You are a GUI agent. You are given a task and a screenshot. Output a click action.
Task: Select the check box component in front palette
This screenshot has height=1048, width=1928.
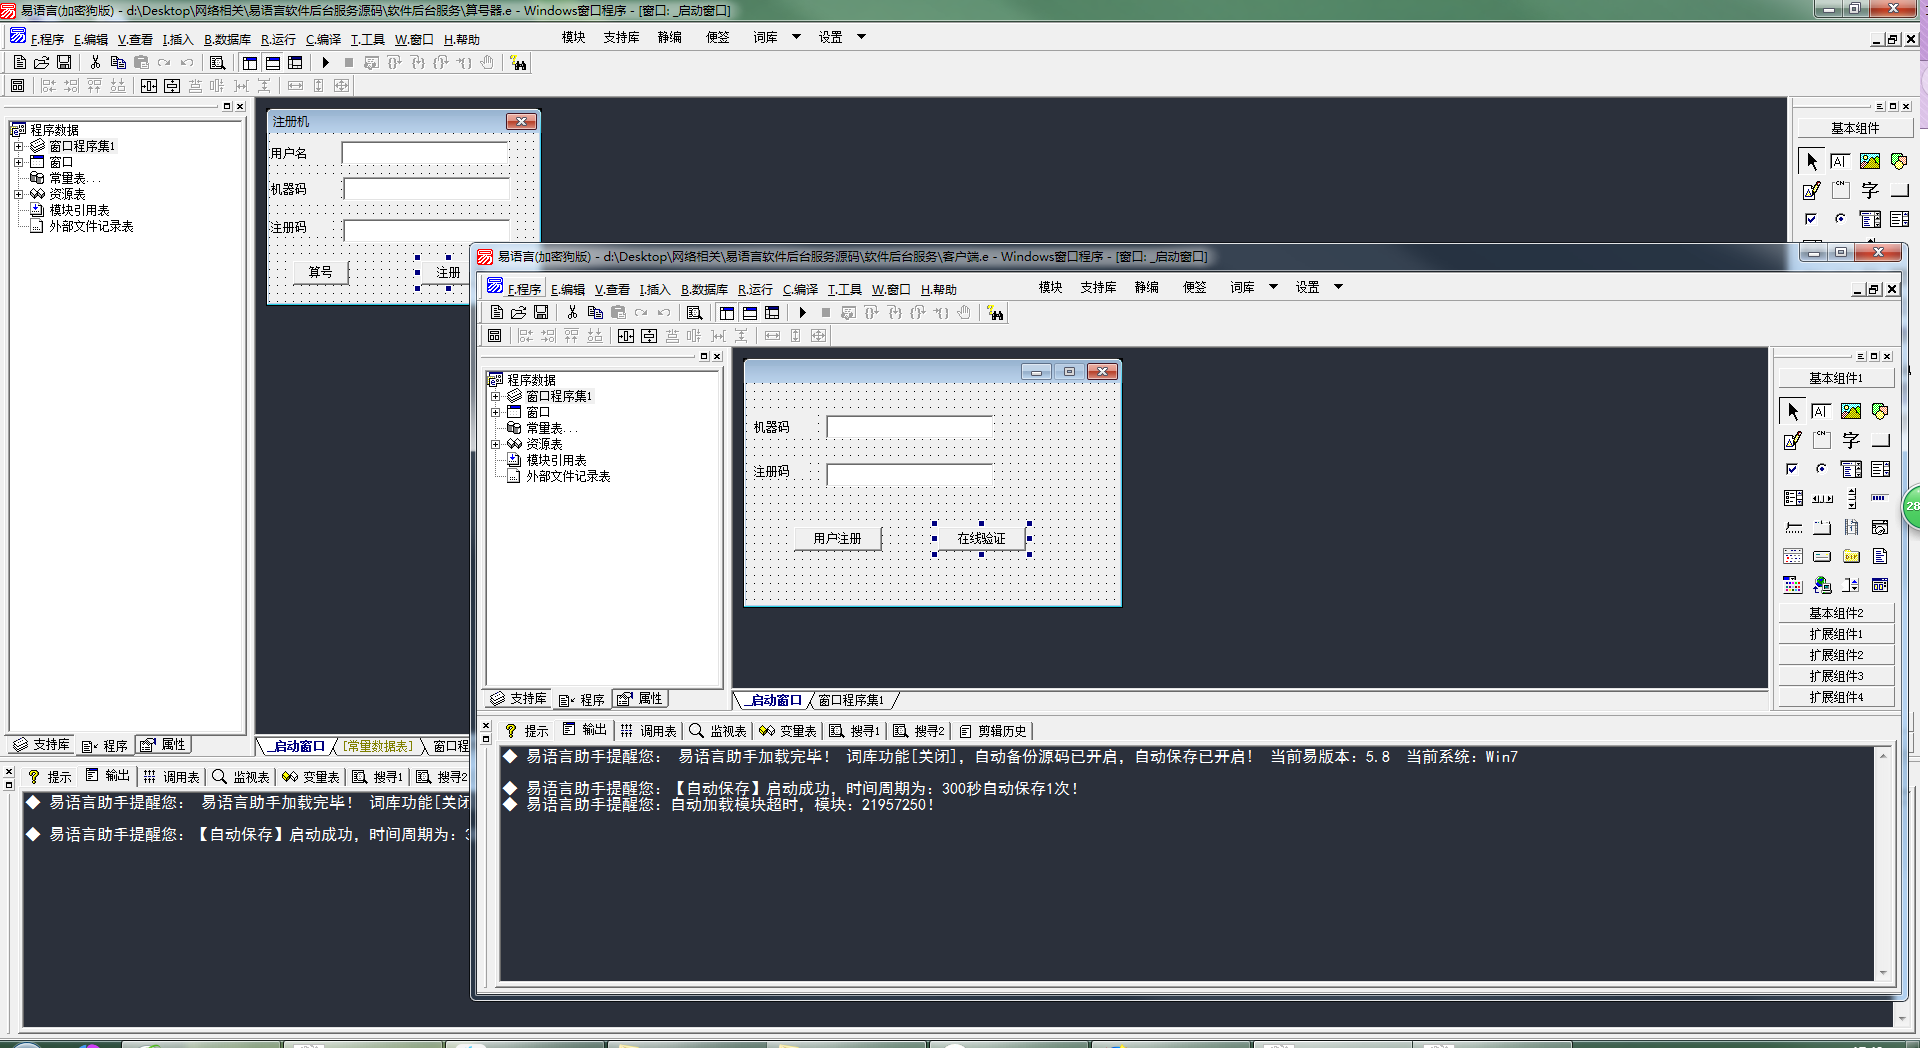coord(1792,469)
